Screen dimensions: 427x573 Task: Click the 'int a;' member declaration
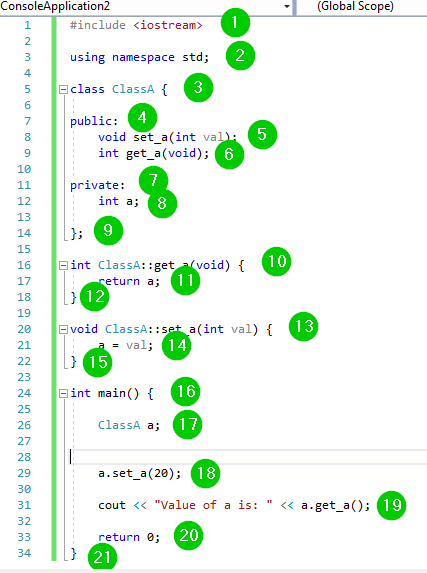[118, 201]
